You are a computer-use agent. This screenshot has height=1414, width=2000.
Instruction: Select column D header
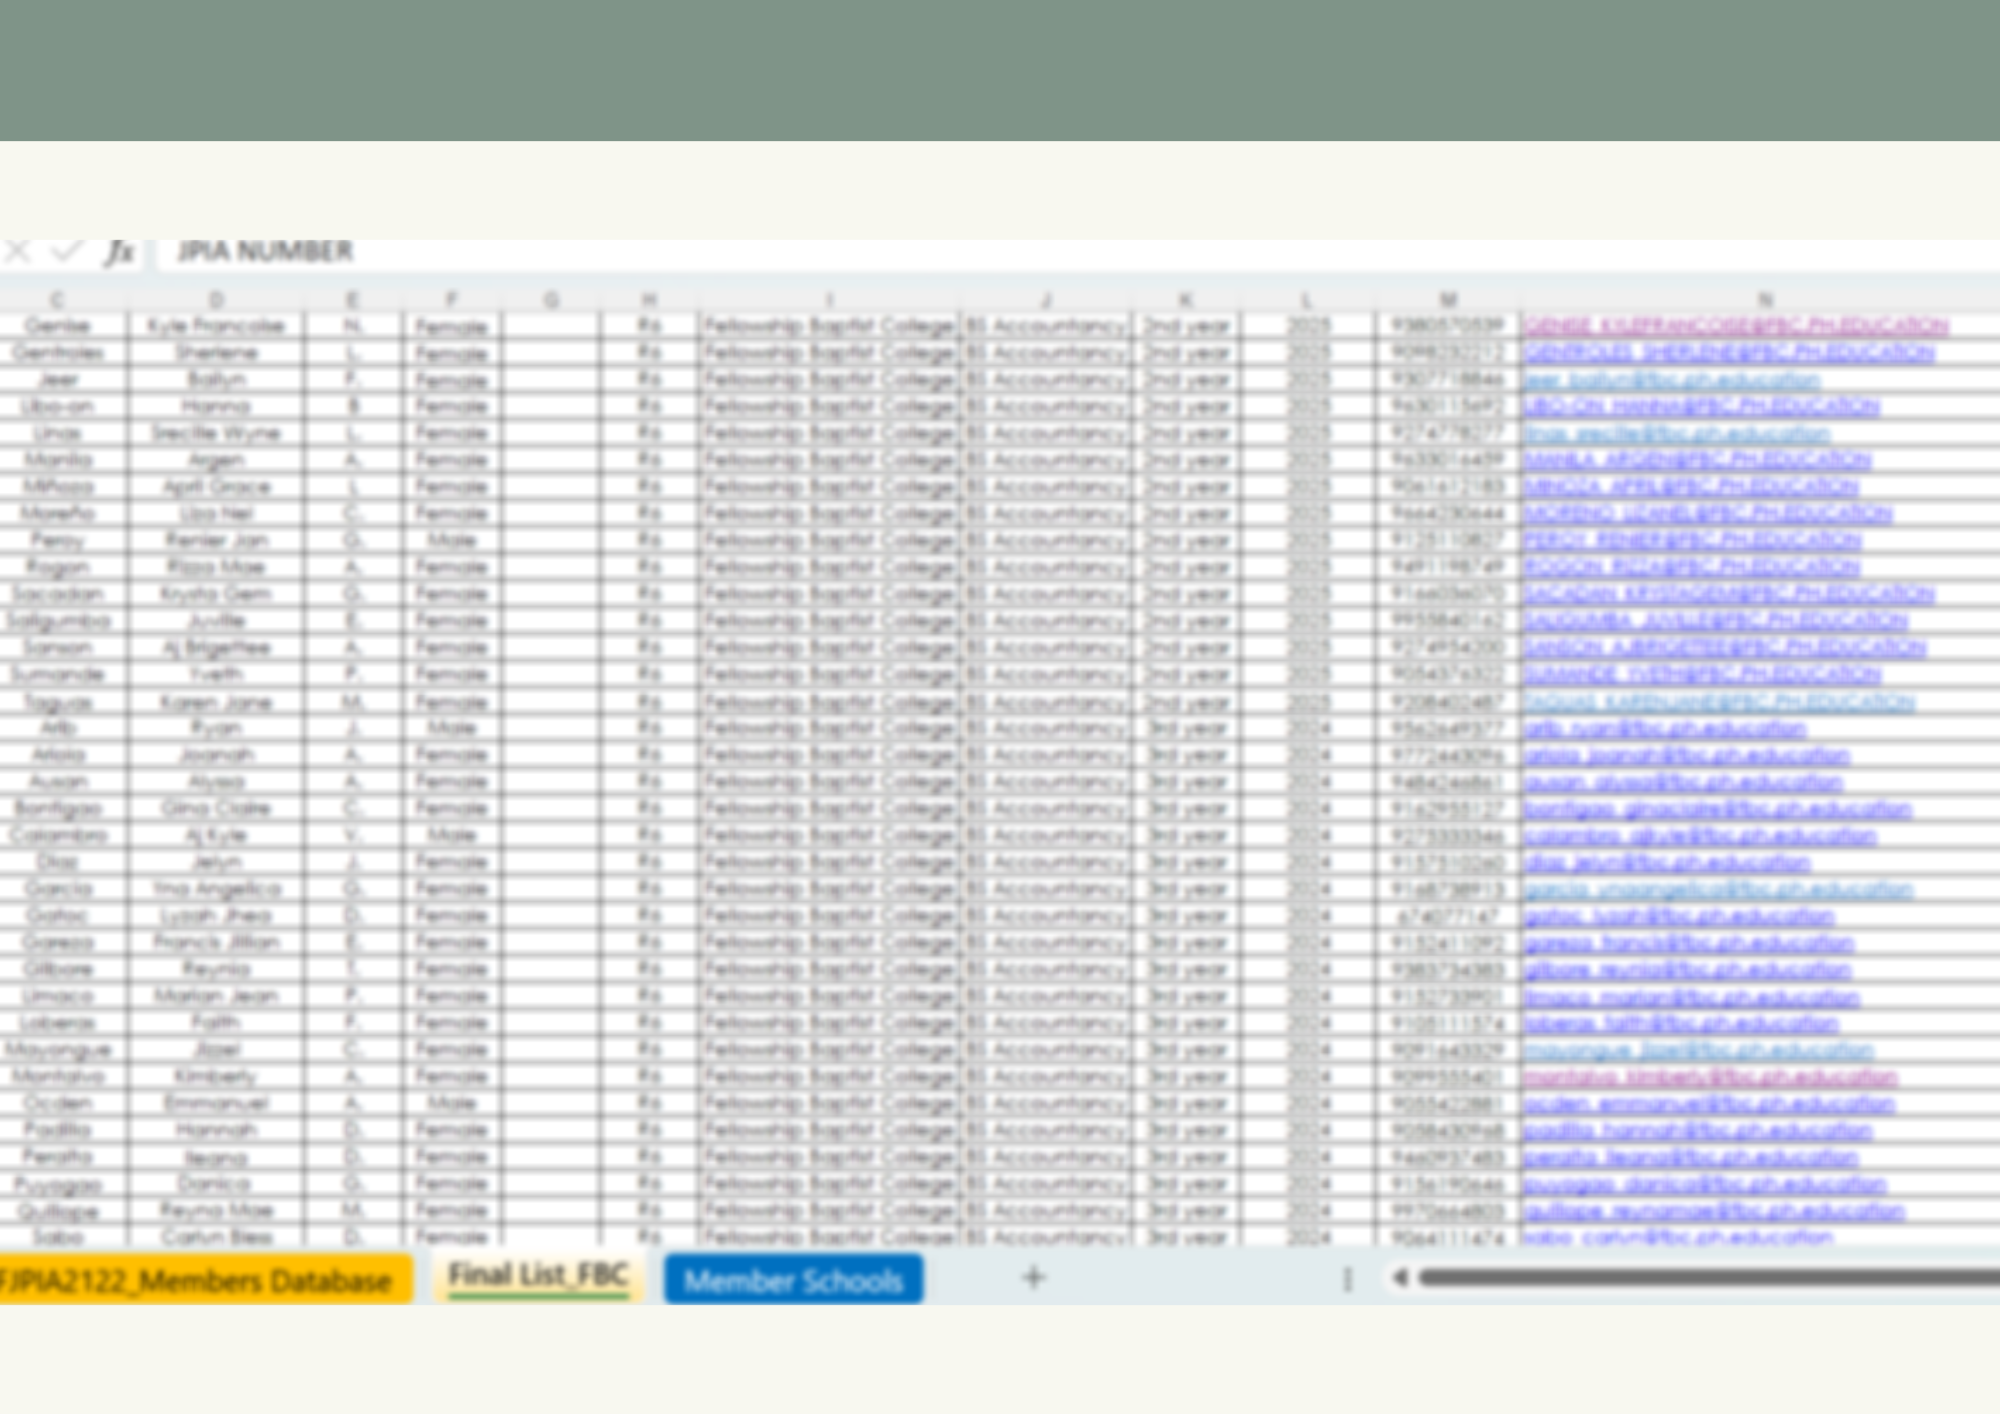tap(216, 299)
